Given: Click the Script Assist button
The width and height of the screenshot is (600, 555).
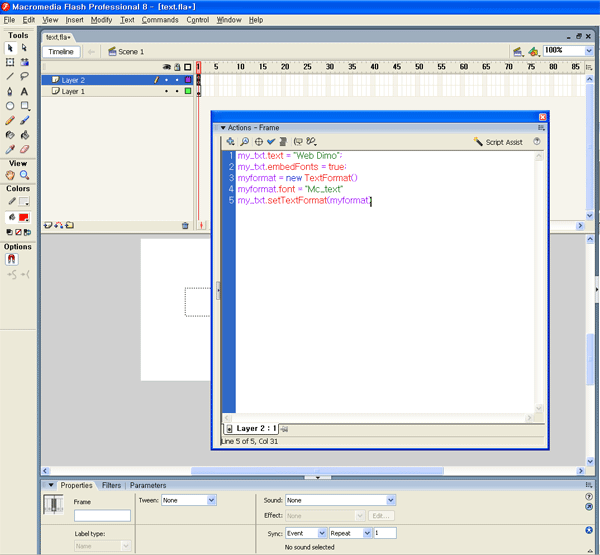Looking at the screenshot, I should coord(498,142).
